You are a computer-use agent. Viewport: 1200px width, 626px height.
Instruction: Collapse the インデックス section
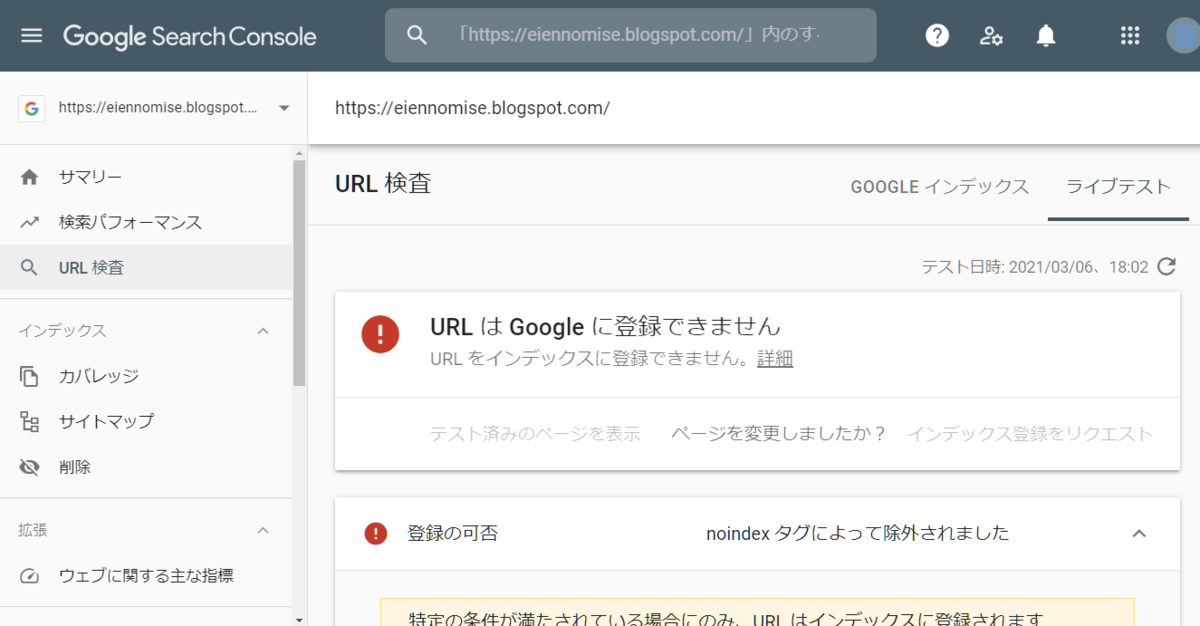tap(263, 330)
